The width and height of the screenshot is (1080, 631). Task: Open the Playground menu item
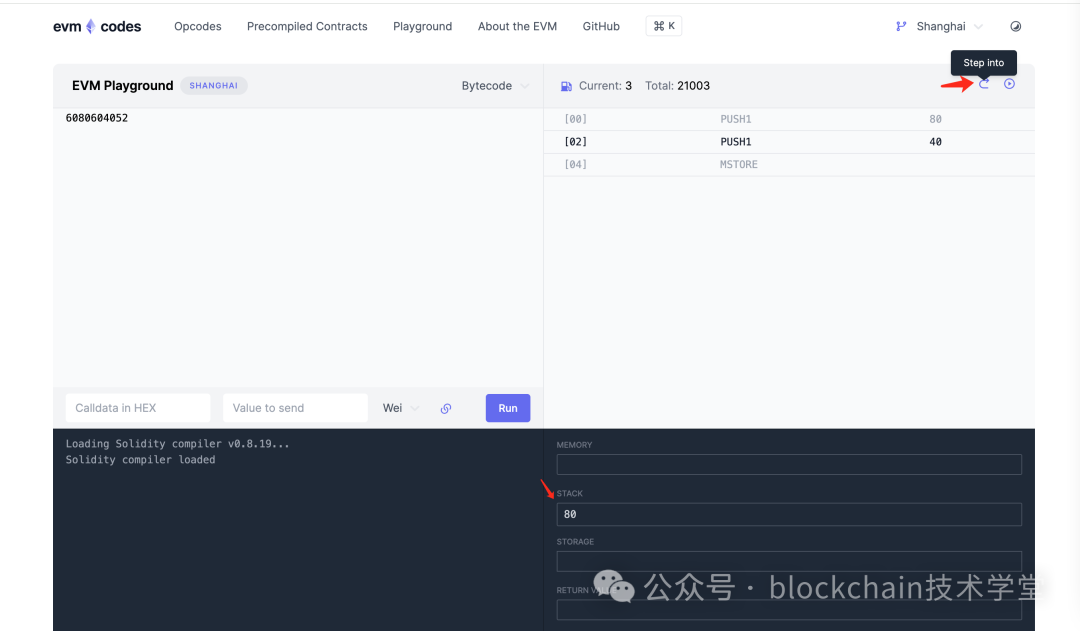tap(423, 26)
